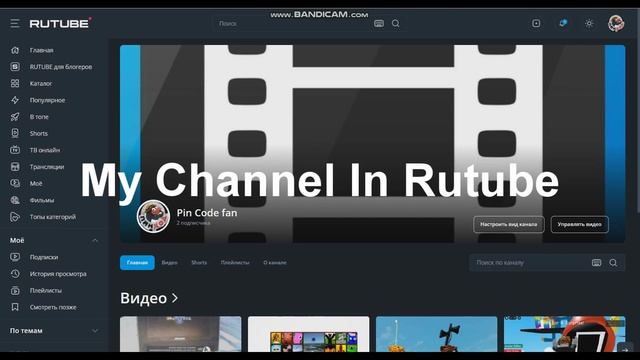
Task: Open the profile avatar menu
Action: point(616,24)
